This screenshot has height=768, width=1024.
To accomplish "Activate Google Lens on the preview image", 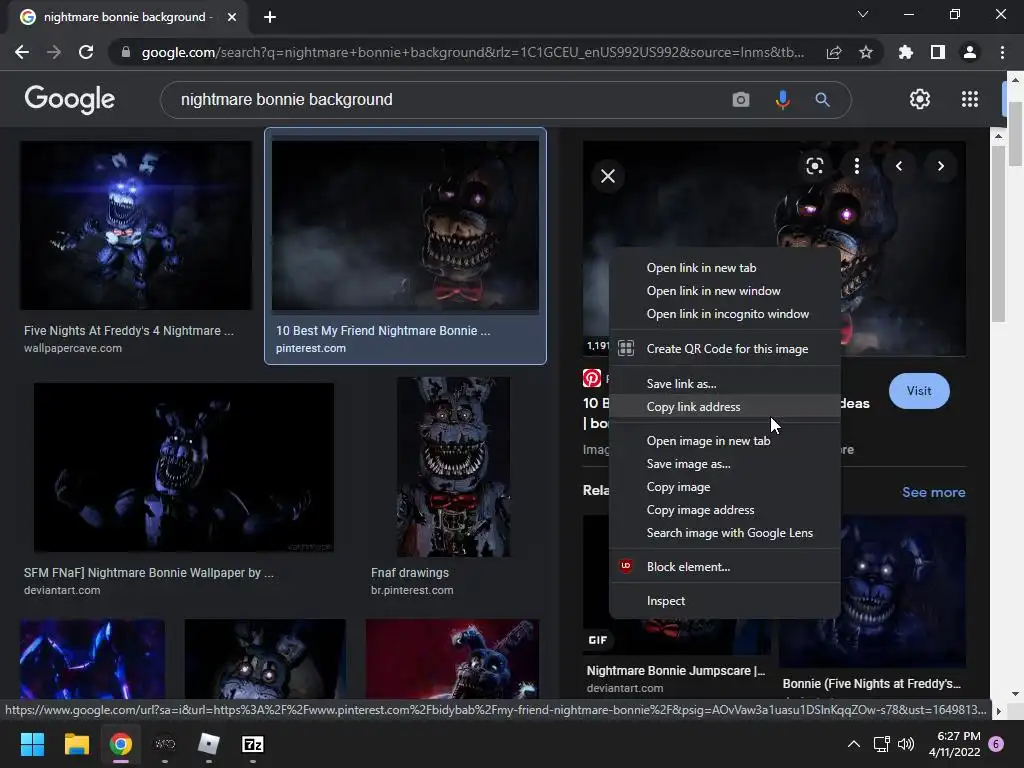I will pyautogui.click(x=814, y=166).
